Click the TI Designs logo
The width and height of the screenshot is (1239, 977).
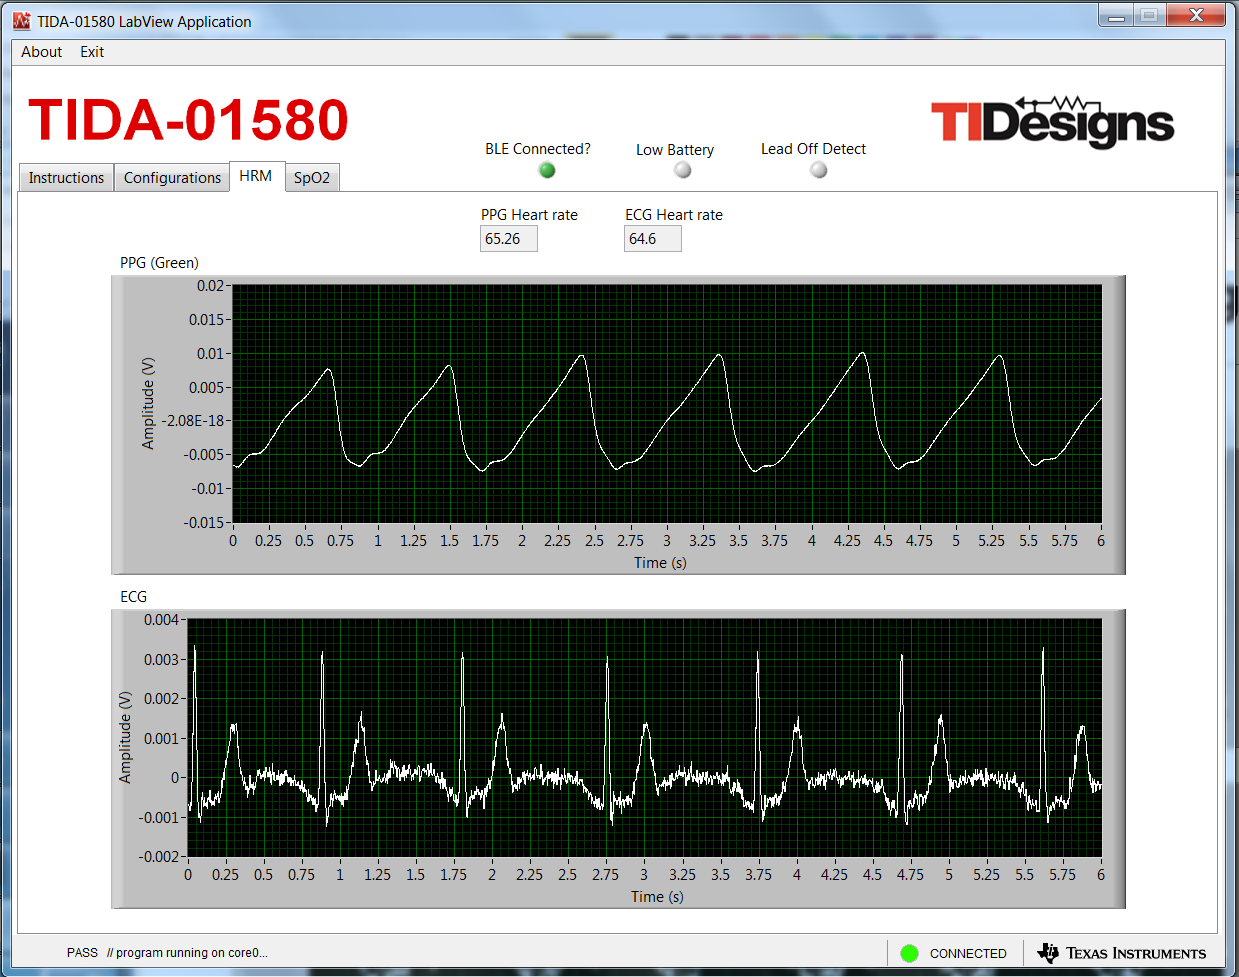tap(1052, 122)
